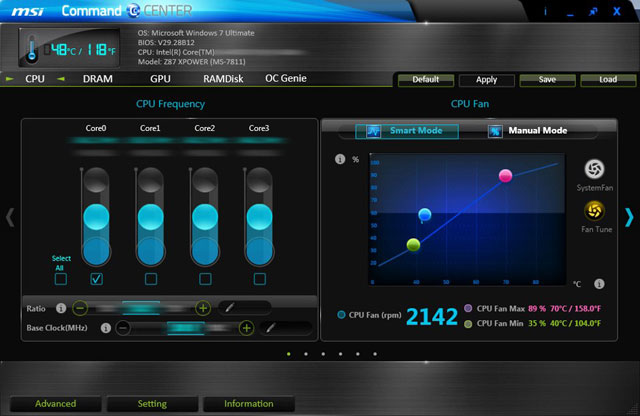Click the first page indicator dot

(289, 354)
